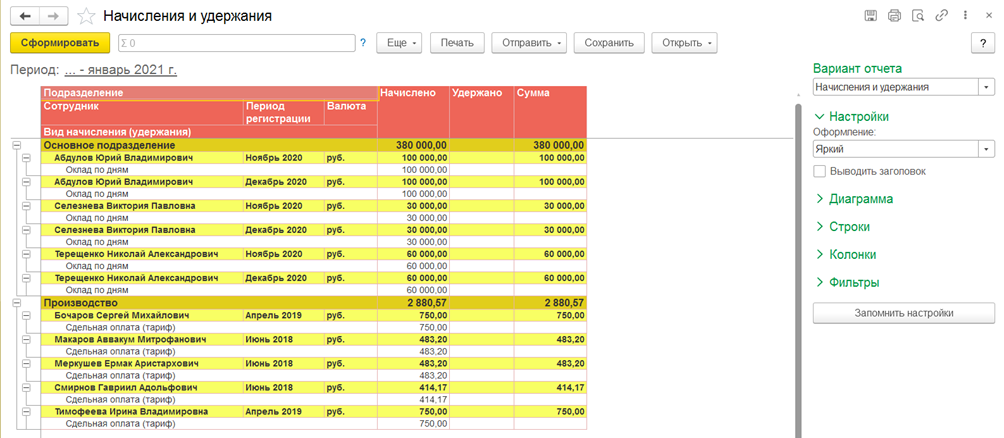Click the period link '... - январь 2021 г.'

tap(120, 71)
